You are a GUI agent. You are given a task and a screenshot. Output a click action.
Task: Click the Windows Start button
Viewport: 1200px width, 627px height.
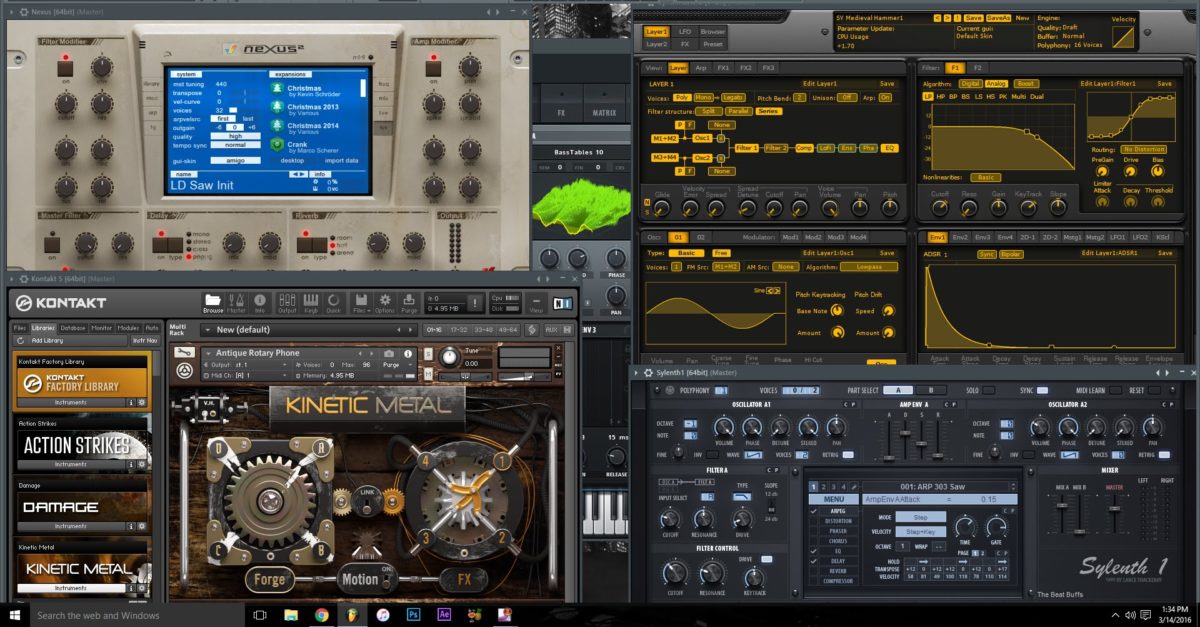tap(15, 614)
